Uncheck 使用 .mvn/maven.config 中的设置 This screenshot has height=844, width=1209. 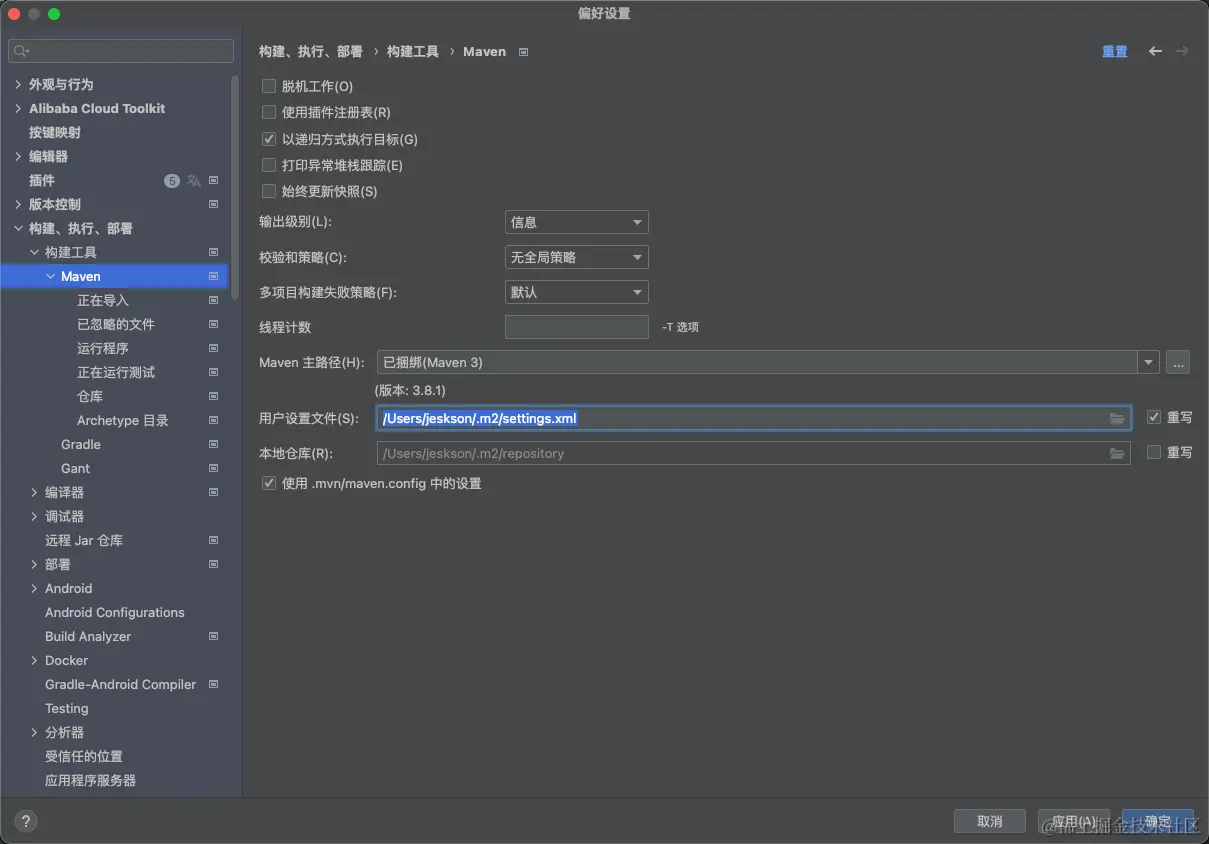tap(268, 483)
